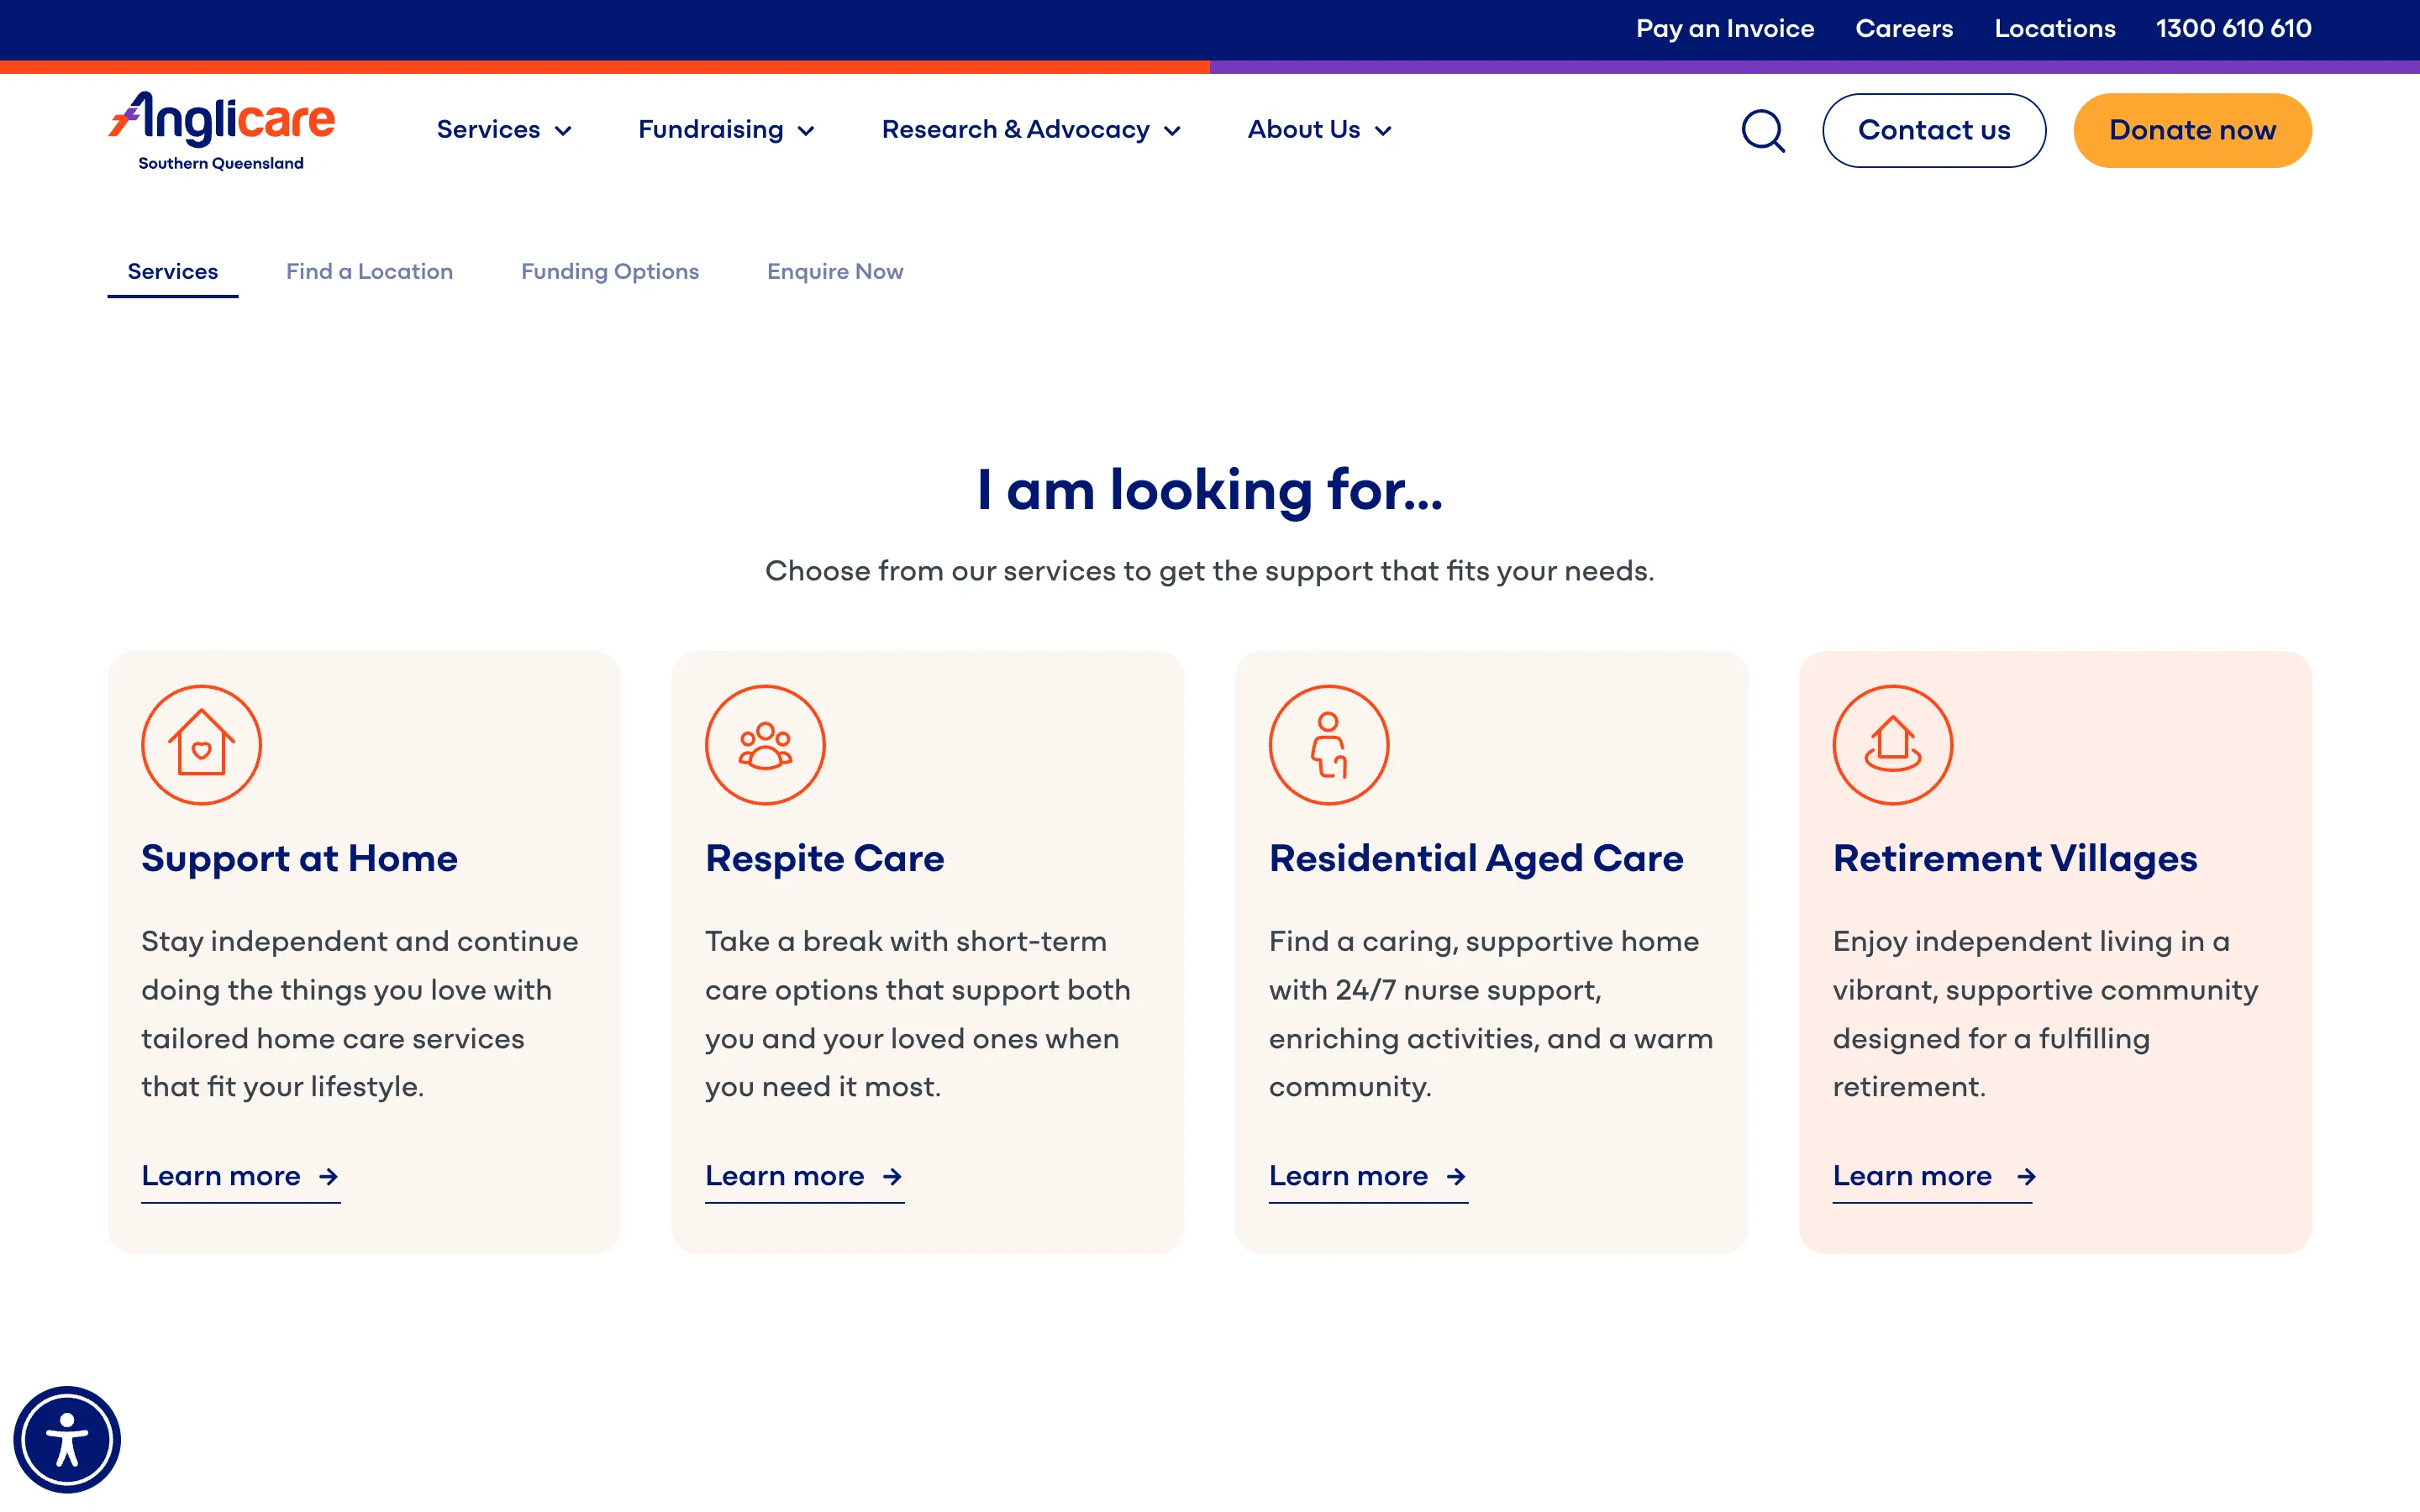Switch to the Find a Location tab

(x=369, y=272)
